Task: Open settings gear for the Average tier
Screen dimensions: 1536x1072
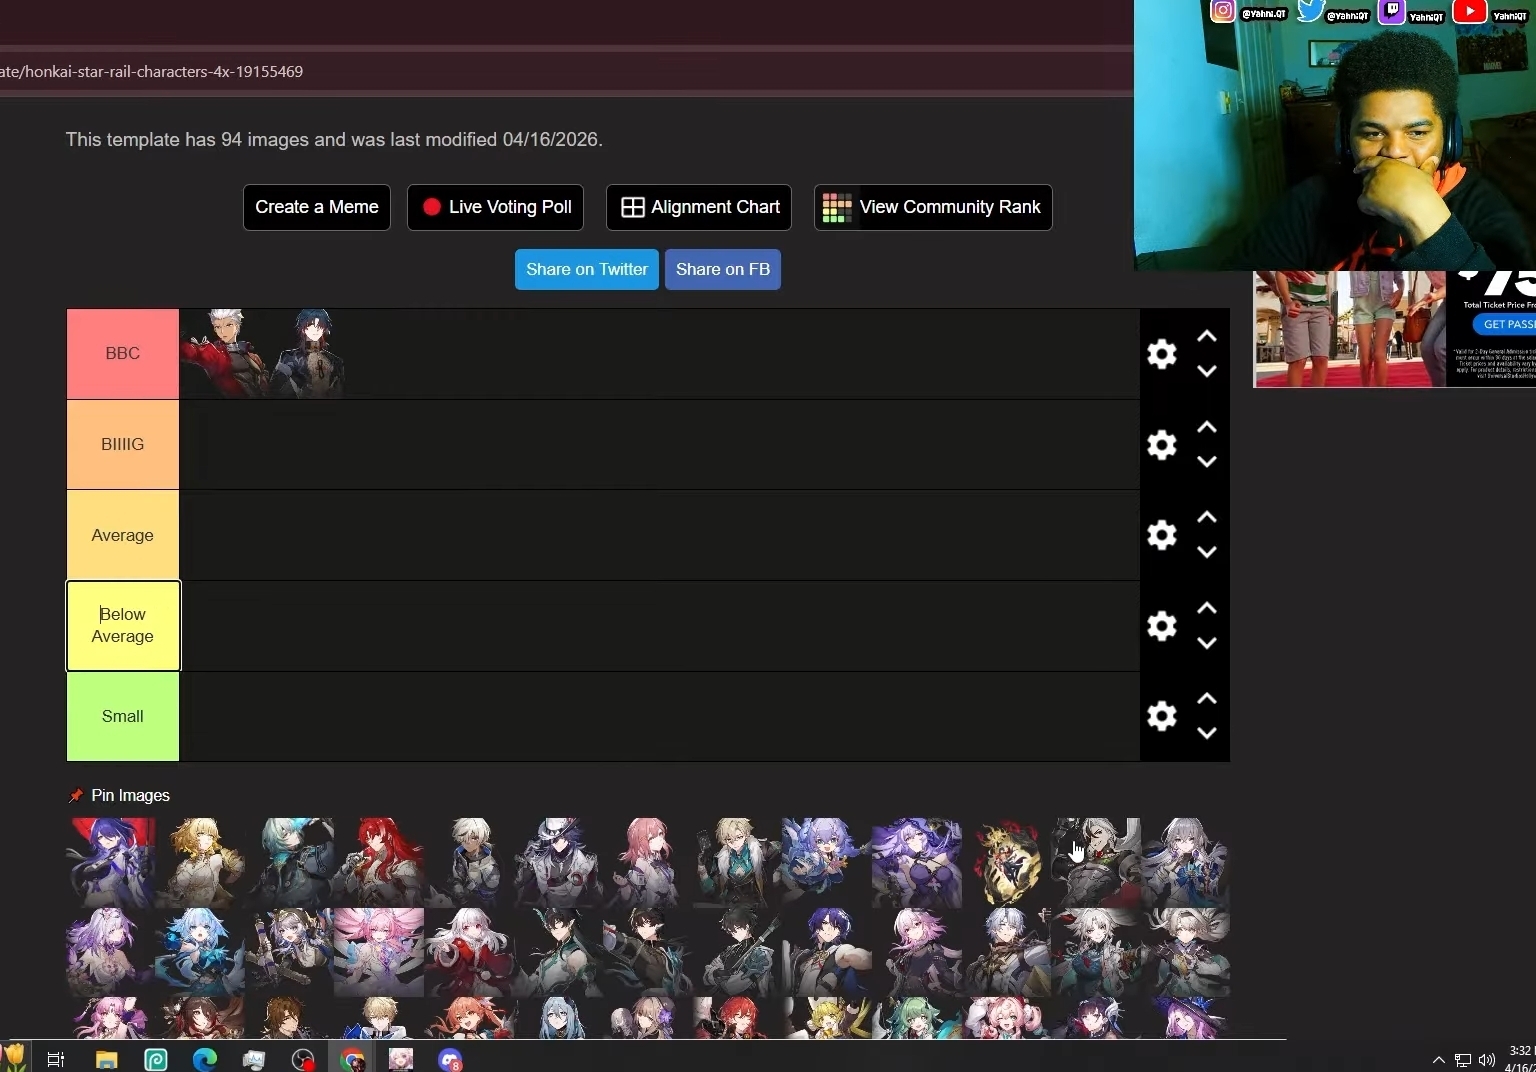Action: [1161, 535]
